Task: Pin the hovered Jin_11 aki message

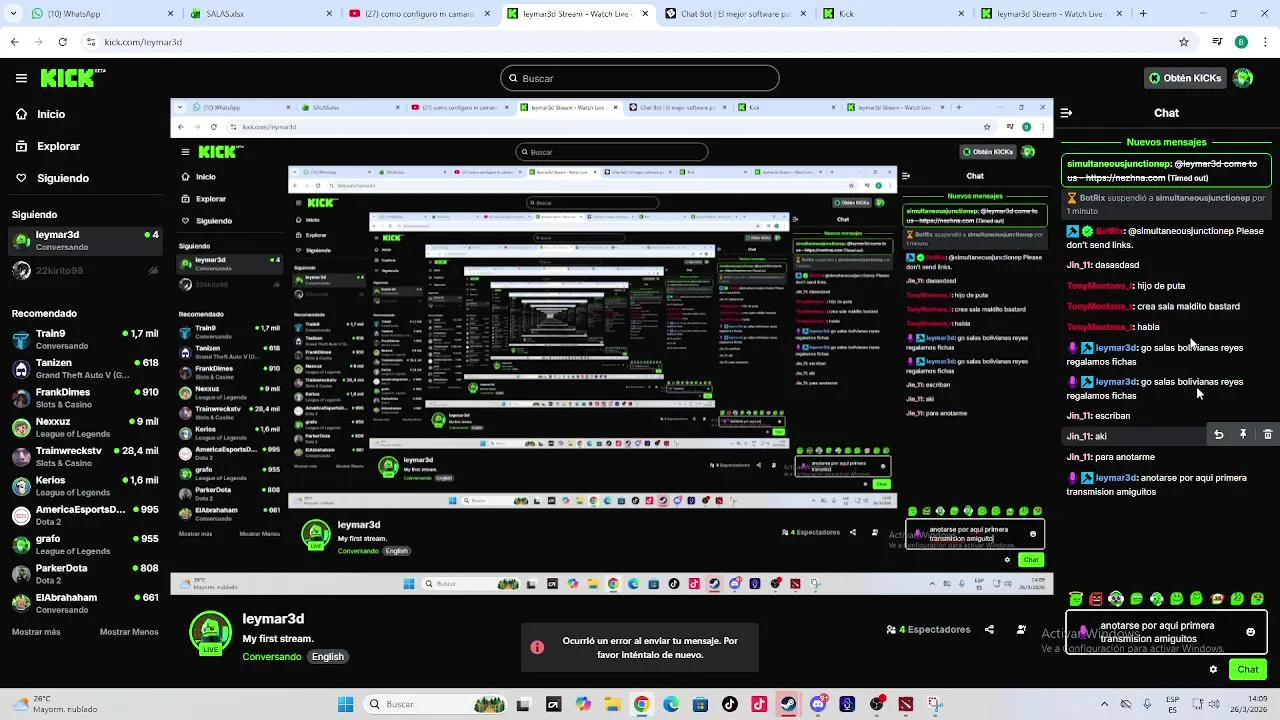Action: pos(1243,434)
